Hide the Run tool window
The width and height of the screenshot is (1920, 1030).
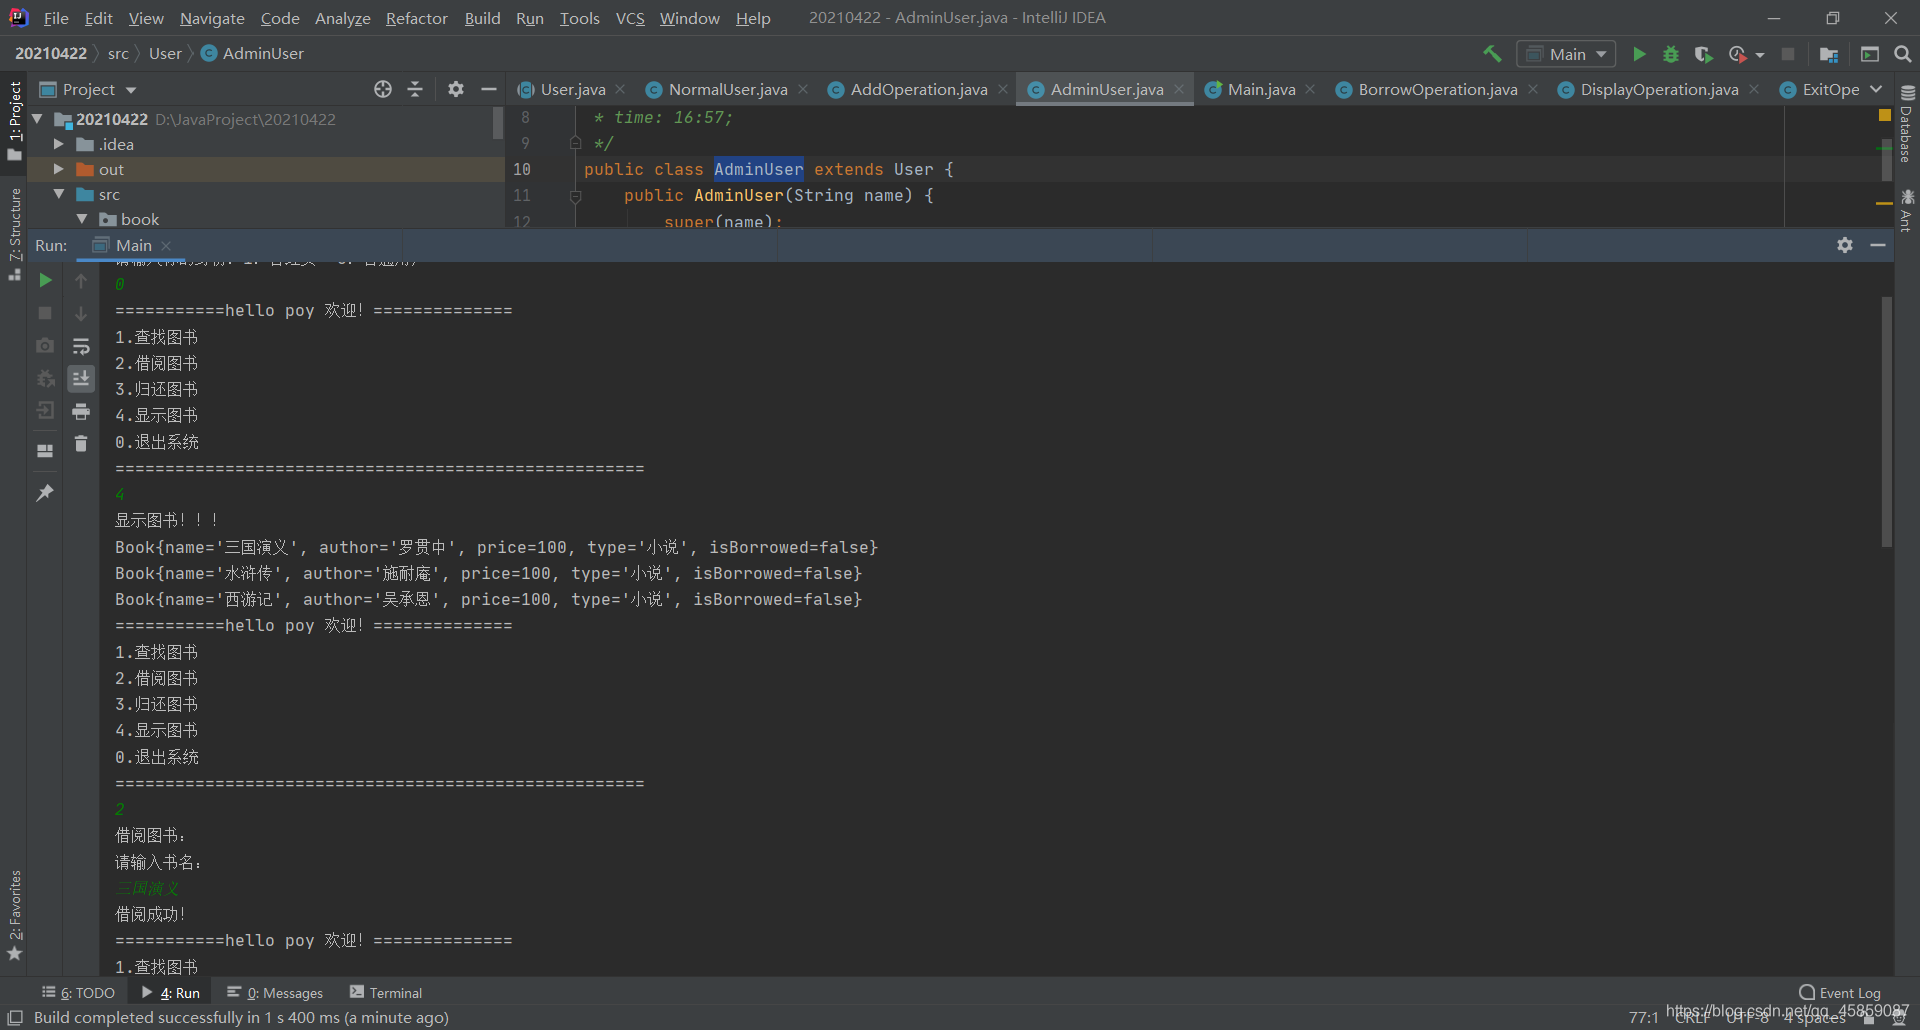pyautogui.click(x=1878, y=245)
